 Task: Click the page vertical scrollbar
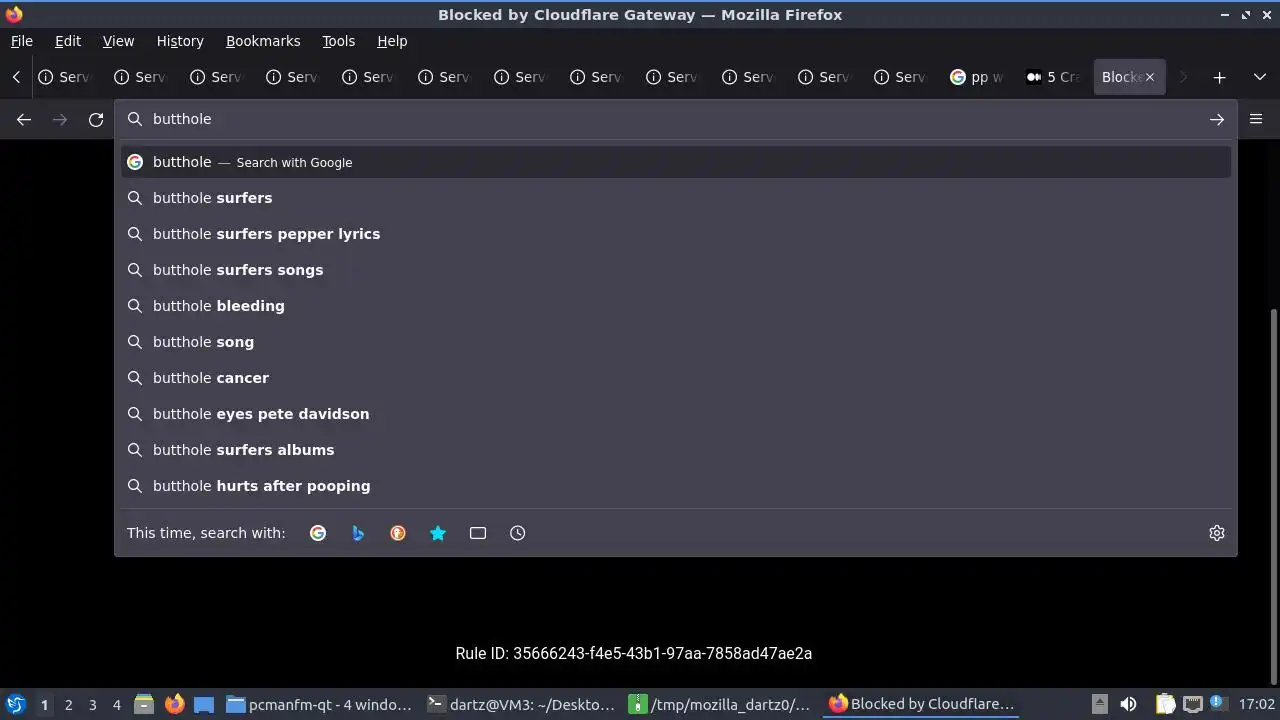pyautogui.click(x=1273, y=495)
